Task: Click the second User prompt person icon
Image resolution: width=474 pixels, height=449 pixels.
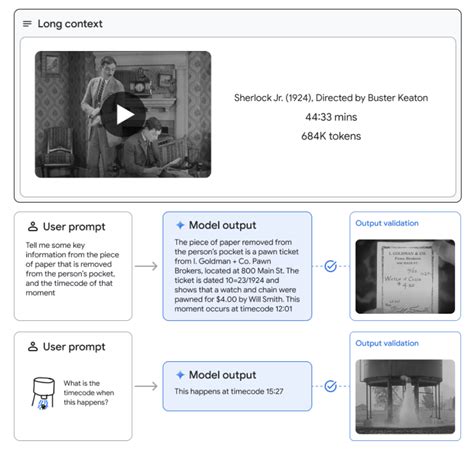Action: (33, 346)
